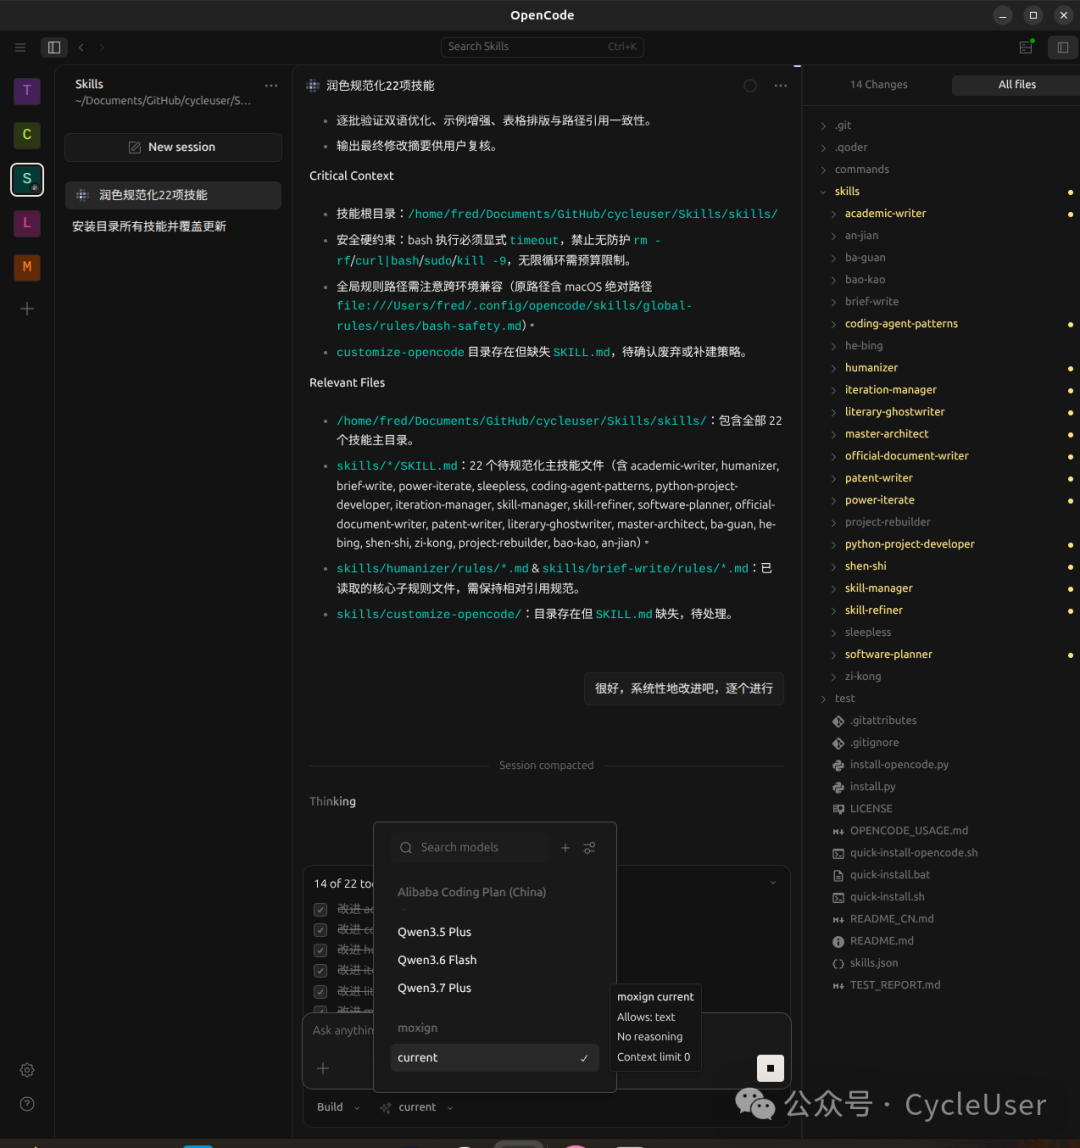Viewport: 1080px width, 1148px height.
Task: Open Skills project options ellipsis
Action: pyautogui.click(x=271, y=86)
